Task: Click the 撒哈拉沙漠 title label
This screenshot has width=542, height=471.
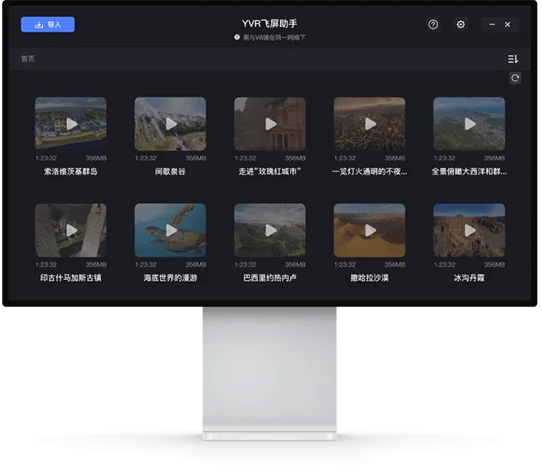Action: pyautogui.click(x=370, y=278)
